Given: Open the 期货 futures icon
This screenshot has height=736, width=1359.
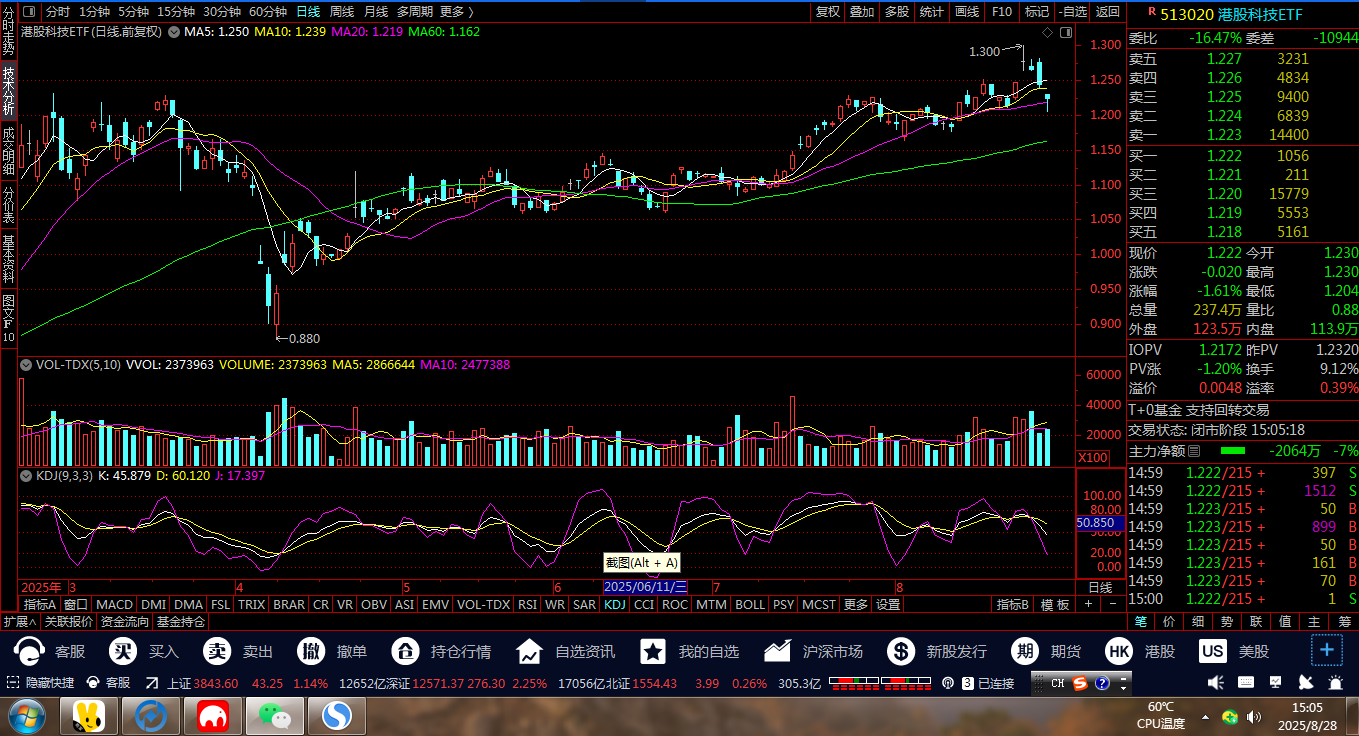Looking at the screenshot, I should pyautogui.click(x=1025, y=652).
